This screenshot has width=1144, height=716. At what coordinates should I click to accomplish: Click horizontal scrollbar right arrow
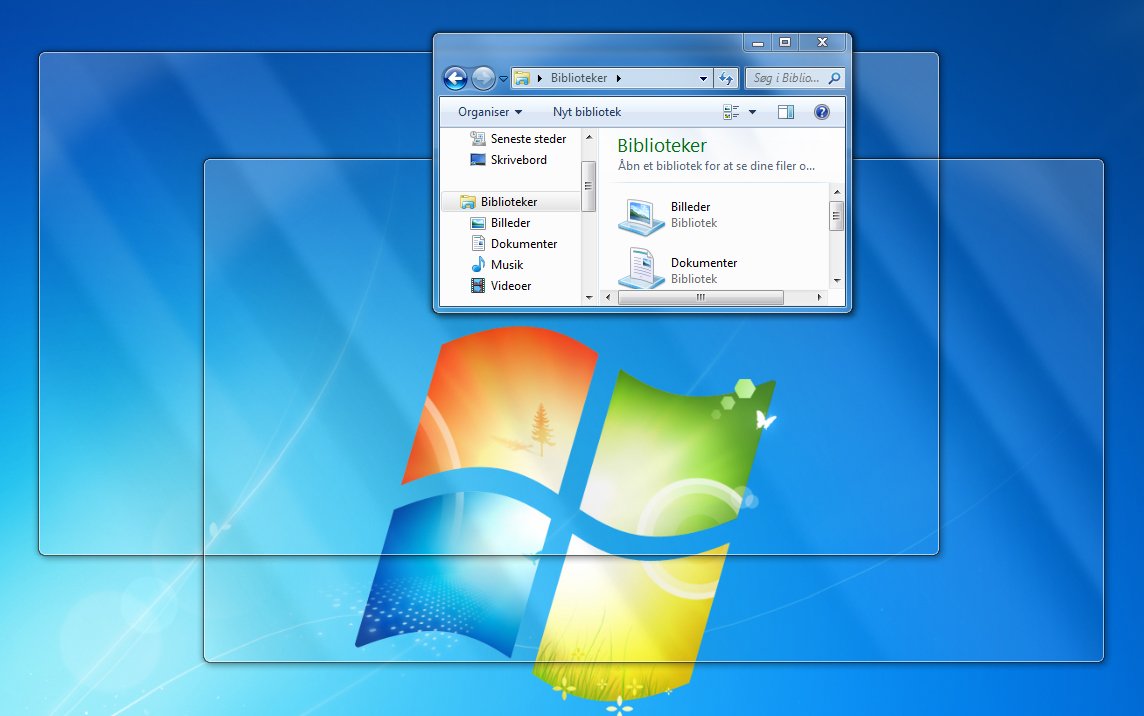(x=819, y=298)
